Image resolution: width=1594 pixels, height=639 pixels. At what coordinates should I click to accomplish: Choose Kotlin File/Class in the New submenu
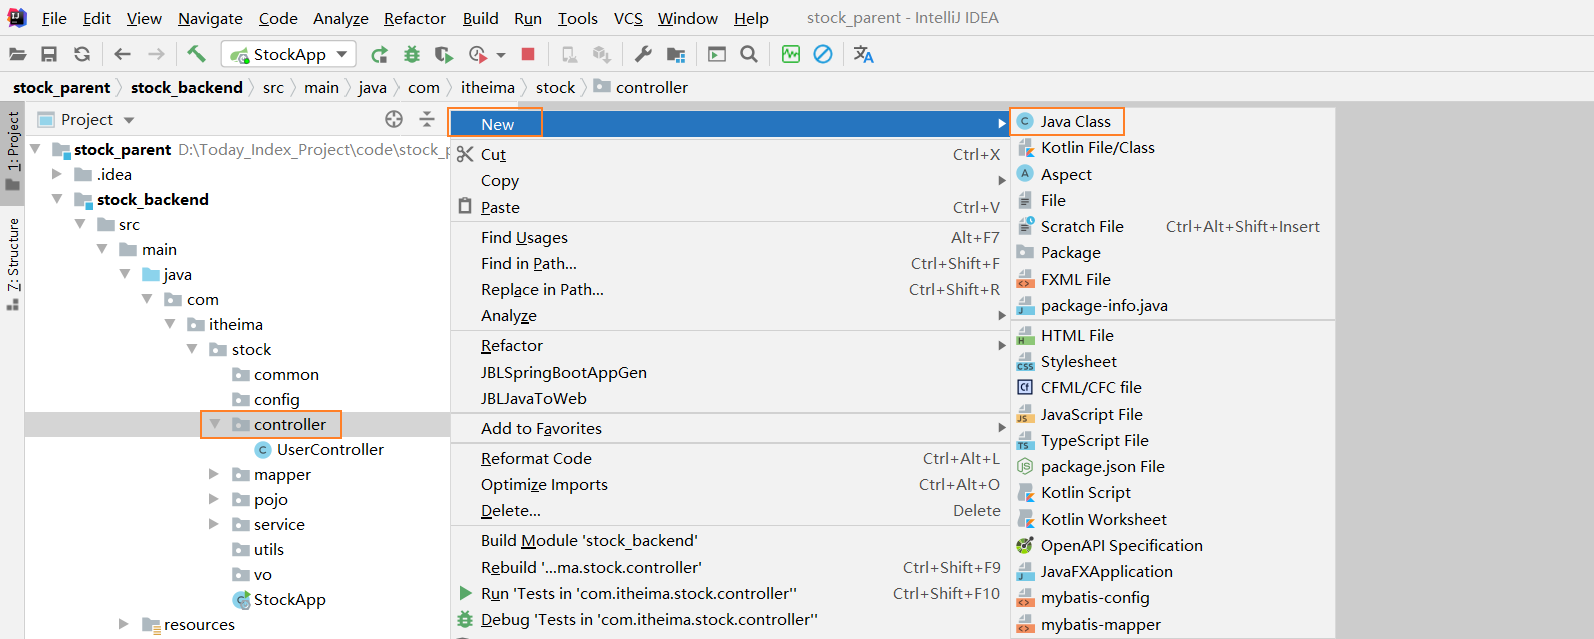[x=1172, y=147]
